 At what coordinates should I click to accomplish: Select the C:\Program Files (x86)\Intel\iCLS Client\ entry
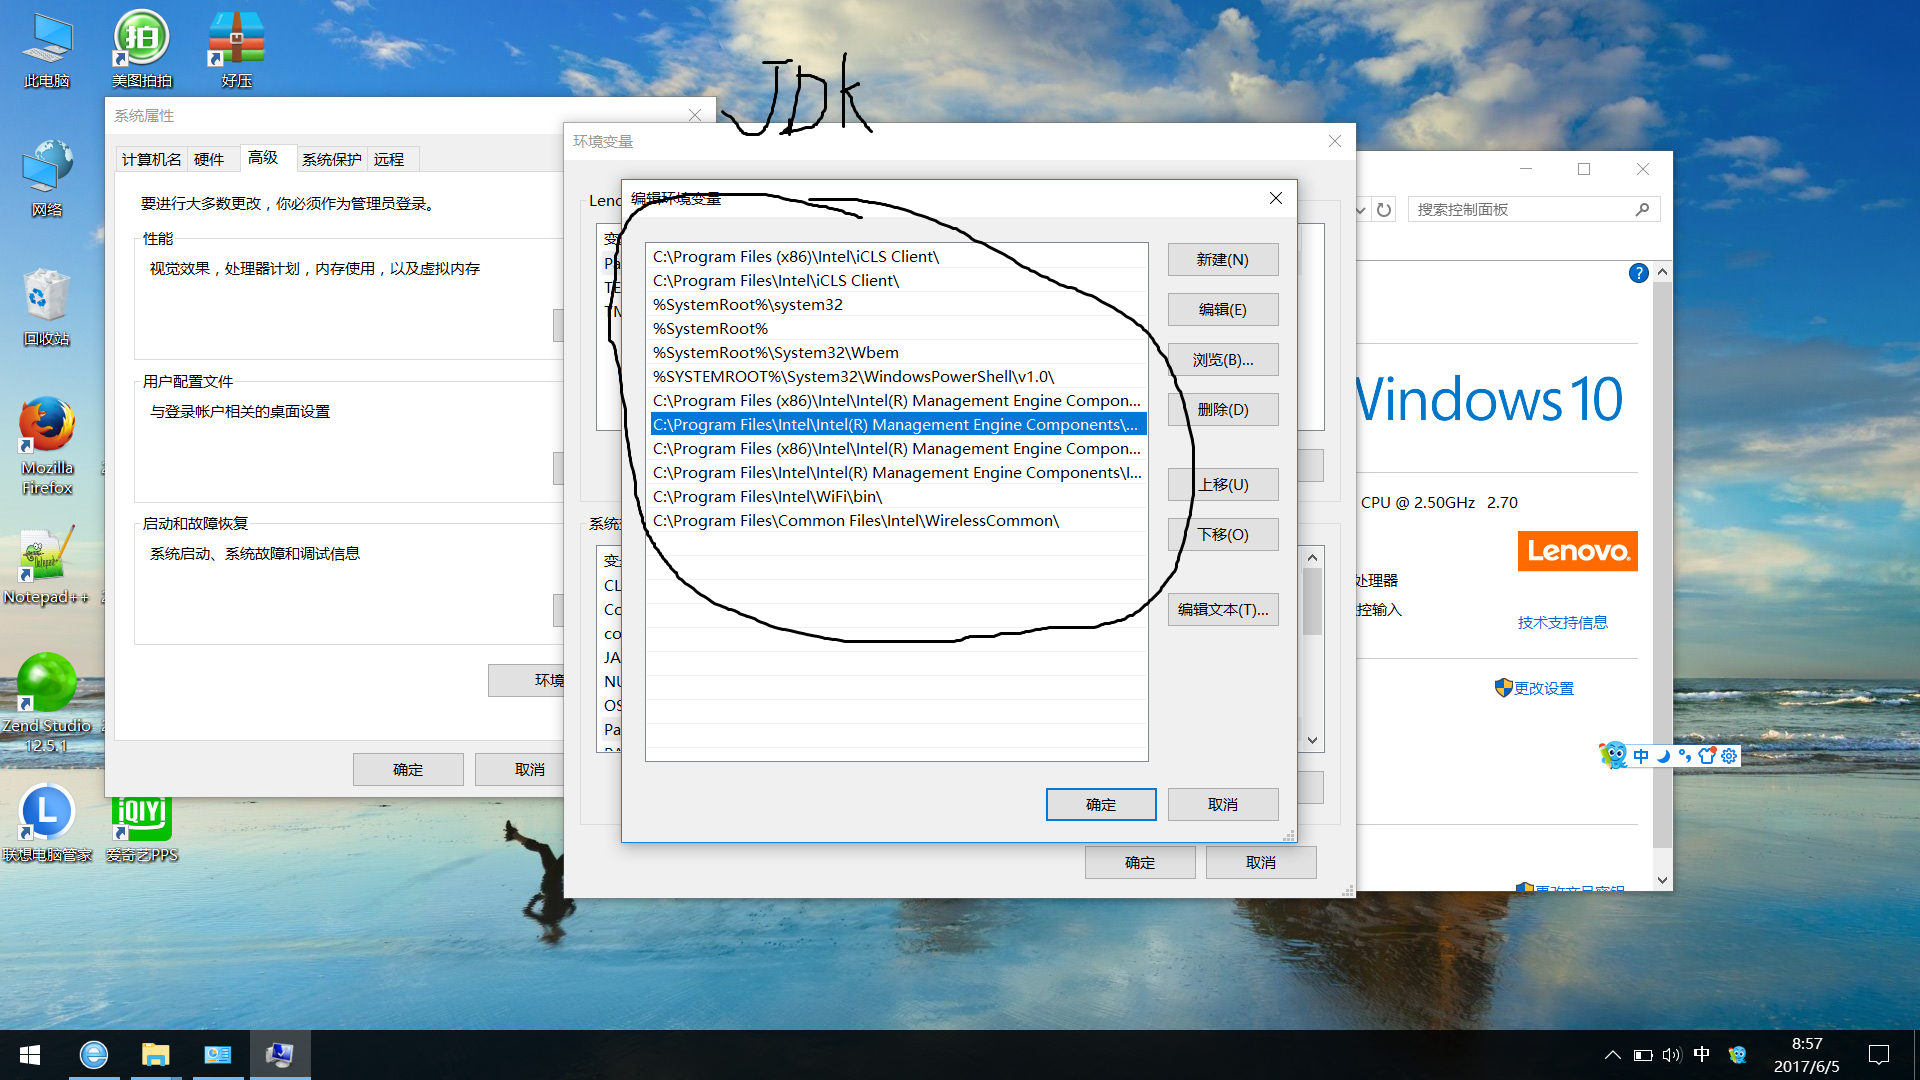click(897, 257)
